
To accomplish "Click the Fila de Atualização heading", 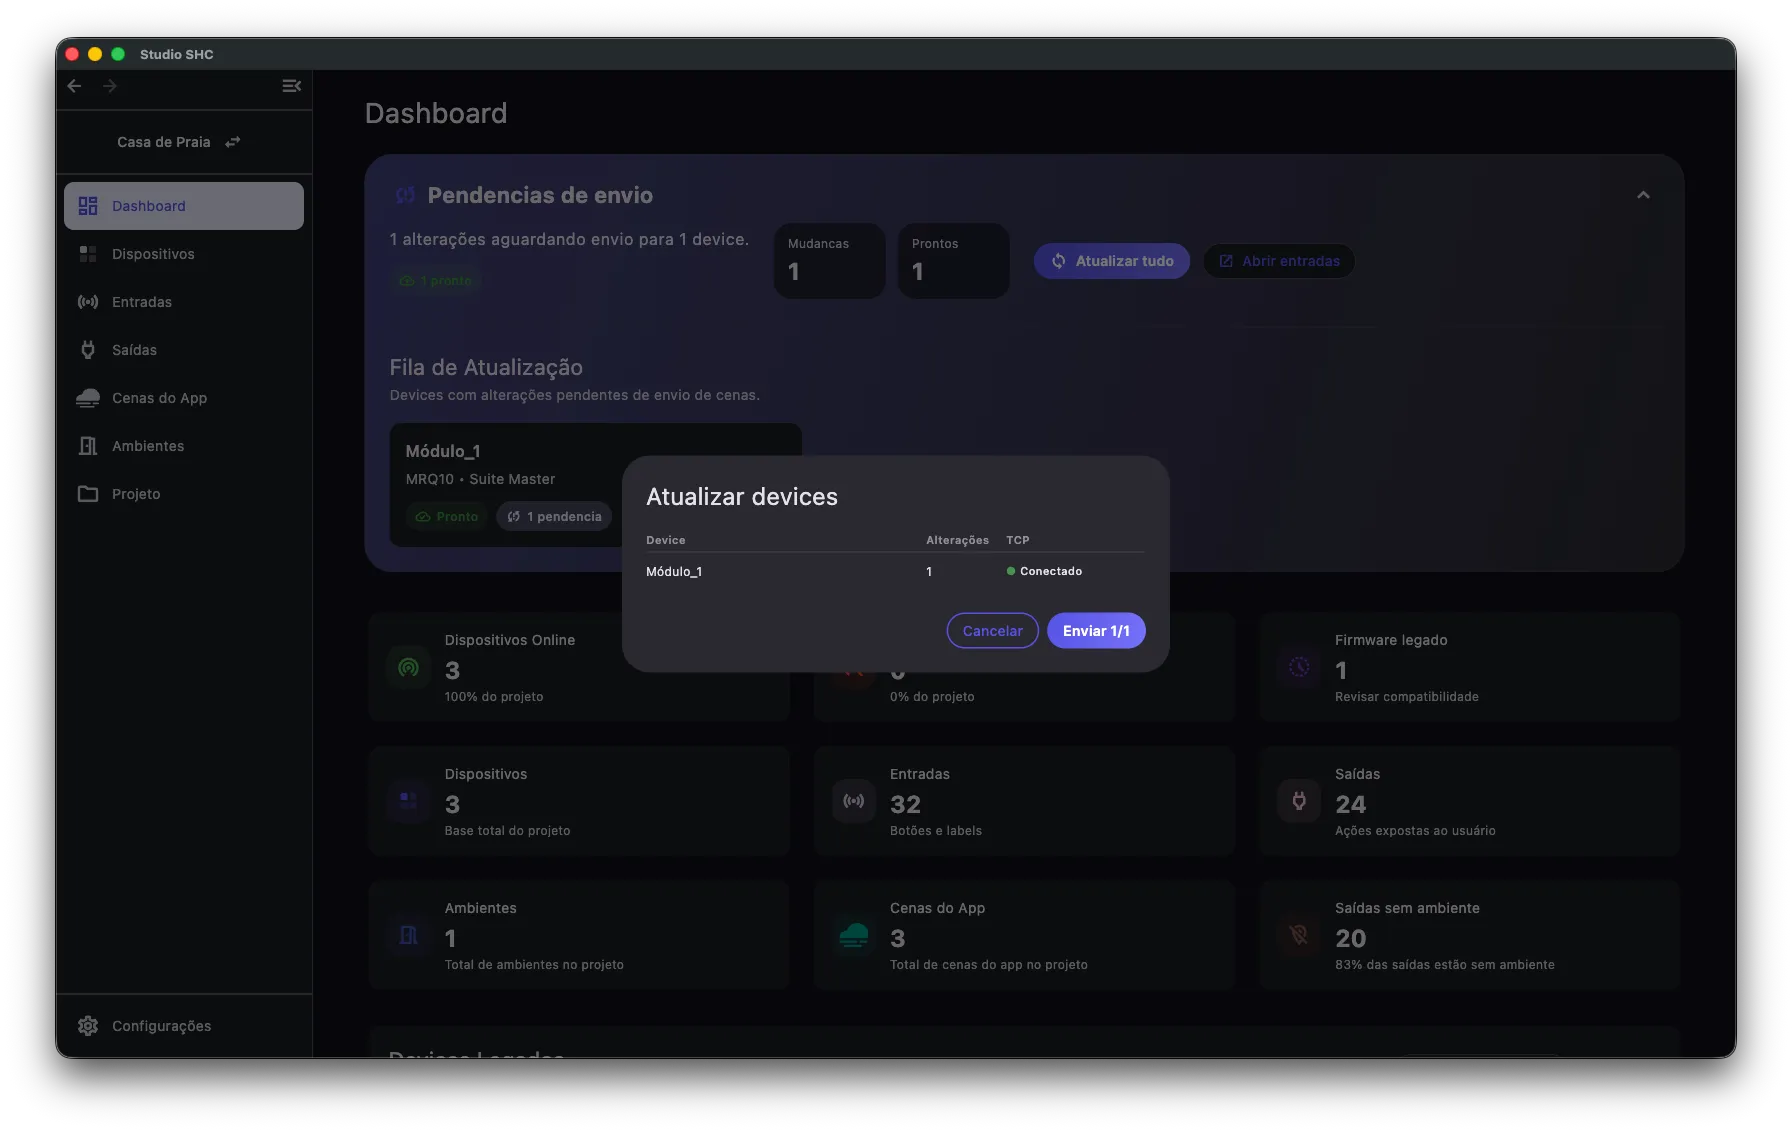I will click(486, 367).
